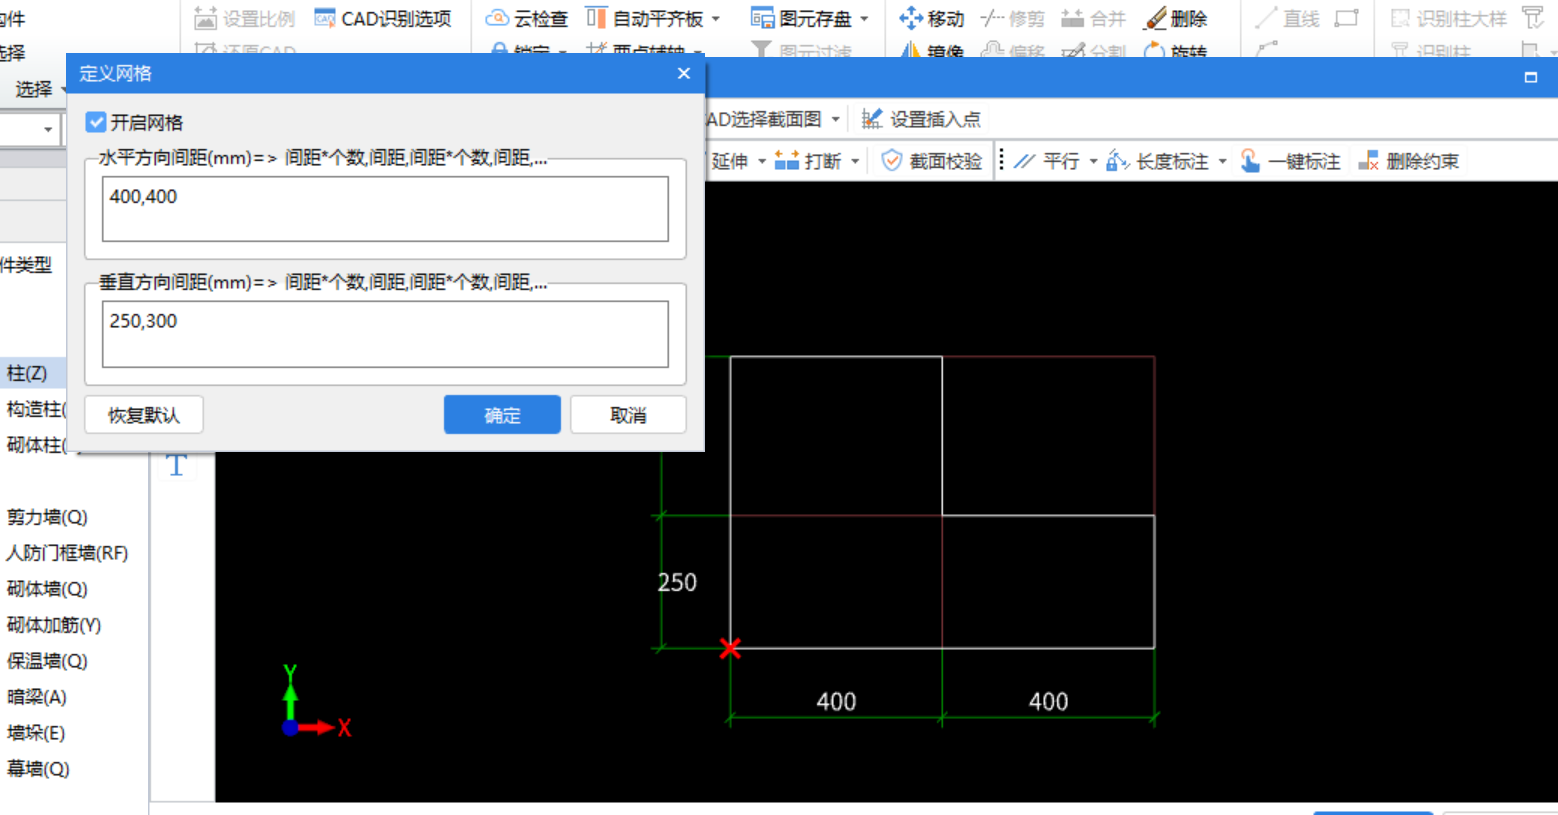Click the 图元存盘 tool
Image resolution: width=1558 pixels, height=815 pixels.
803,18
